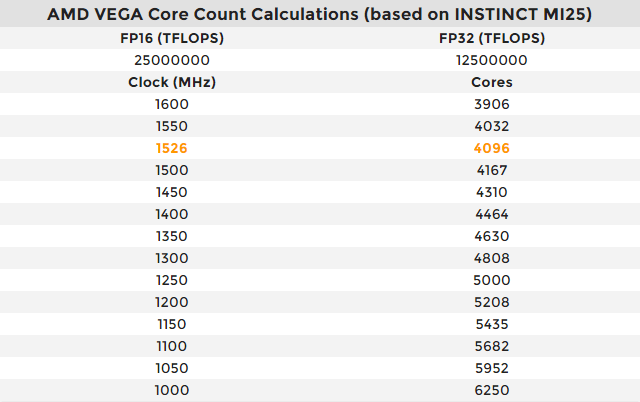Click the 6250 cores value in last row
Image resolution: width=640 pixels, height=402 pixels.
tap(491, 390)
